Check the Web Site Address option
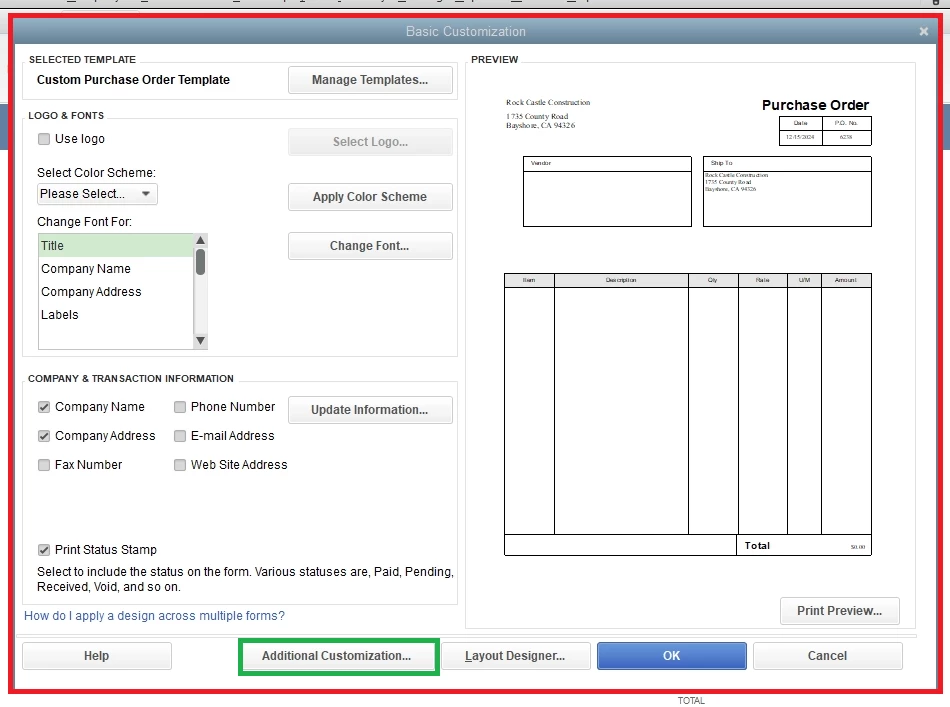Image resolution: width=950 pixels, height=707 pixels. click(x=180, y=465)
